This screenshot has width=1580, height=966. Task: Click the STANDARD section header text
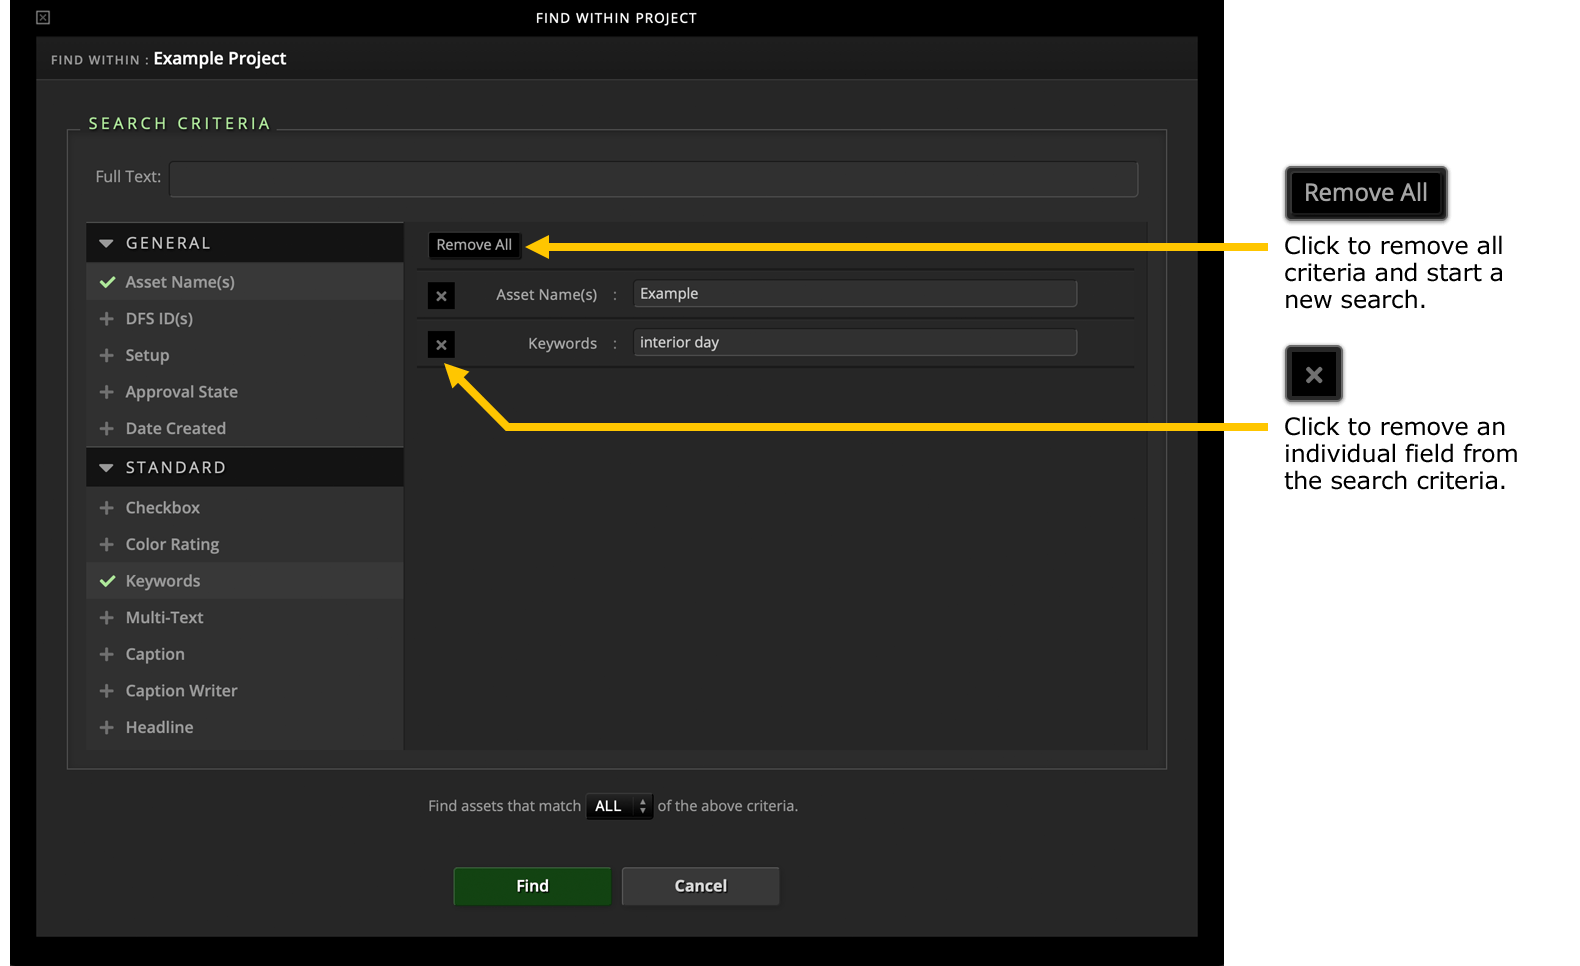pyautogui.click(x=175, y=467)
